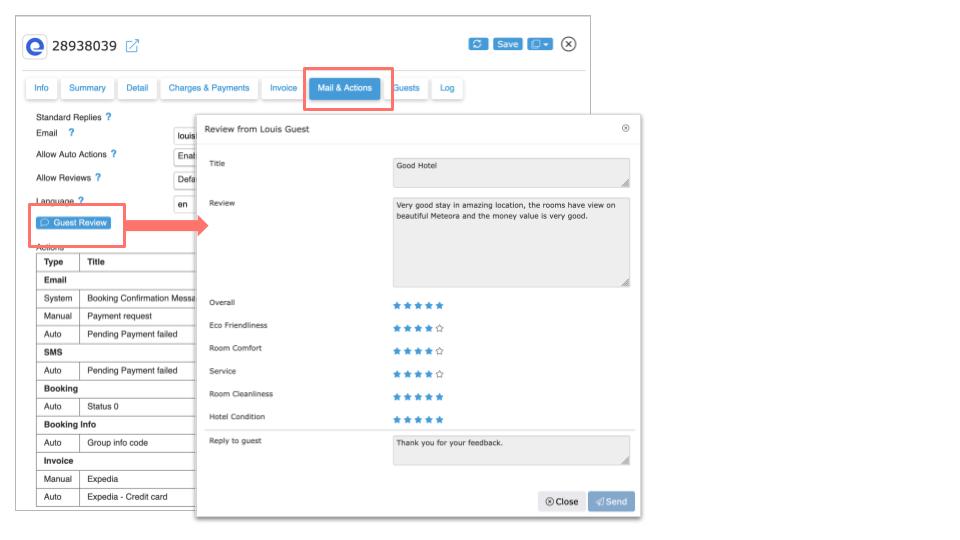The width and height of the screenshot is (960, 540).
Task: Click first star of Overall rating
Action: pos(397,306)
